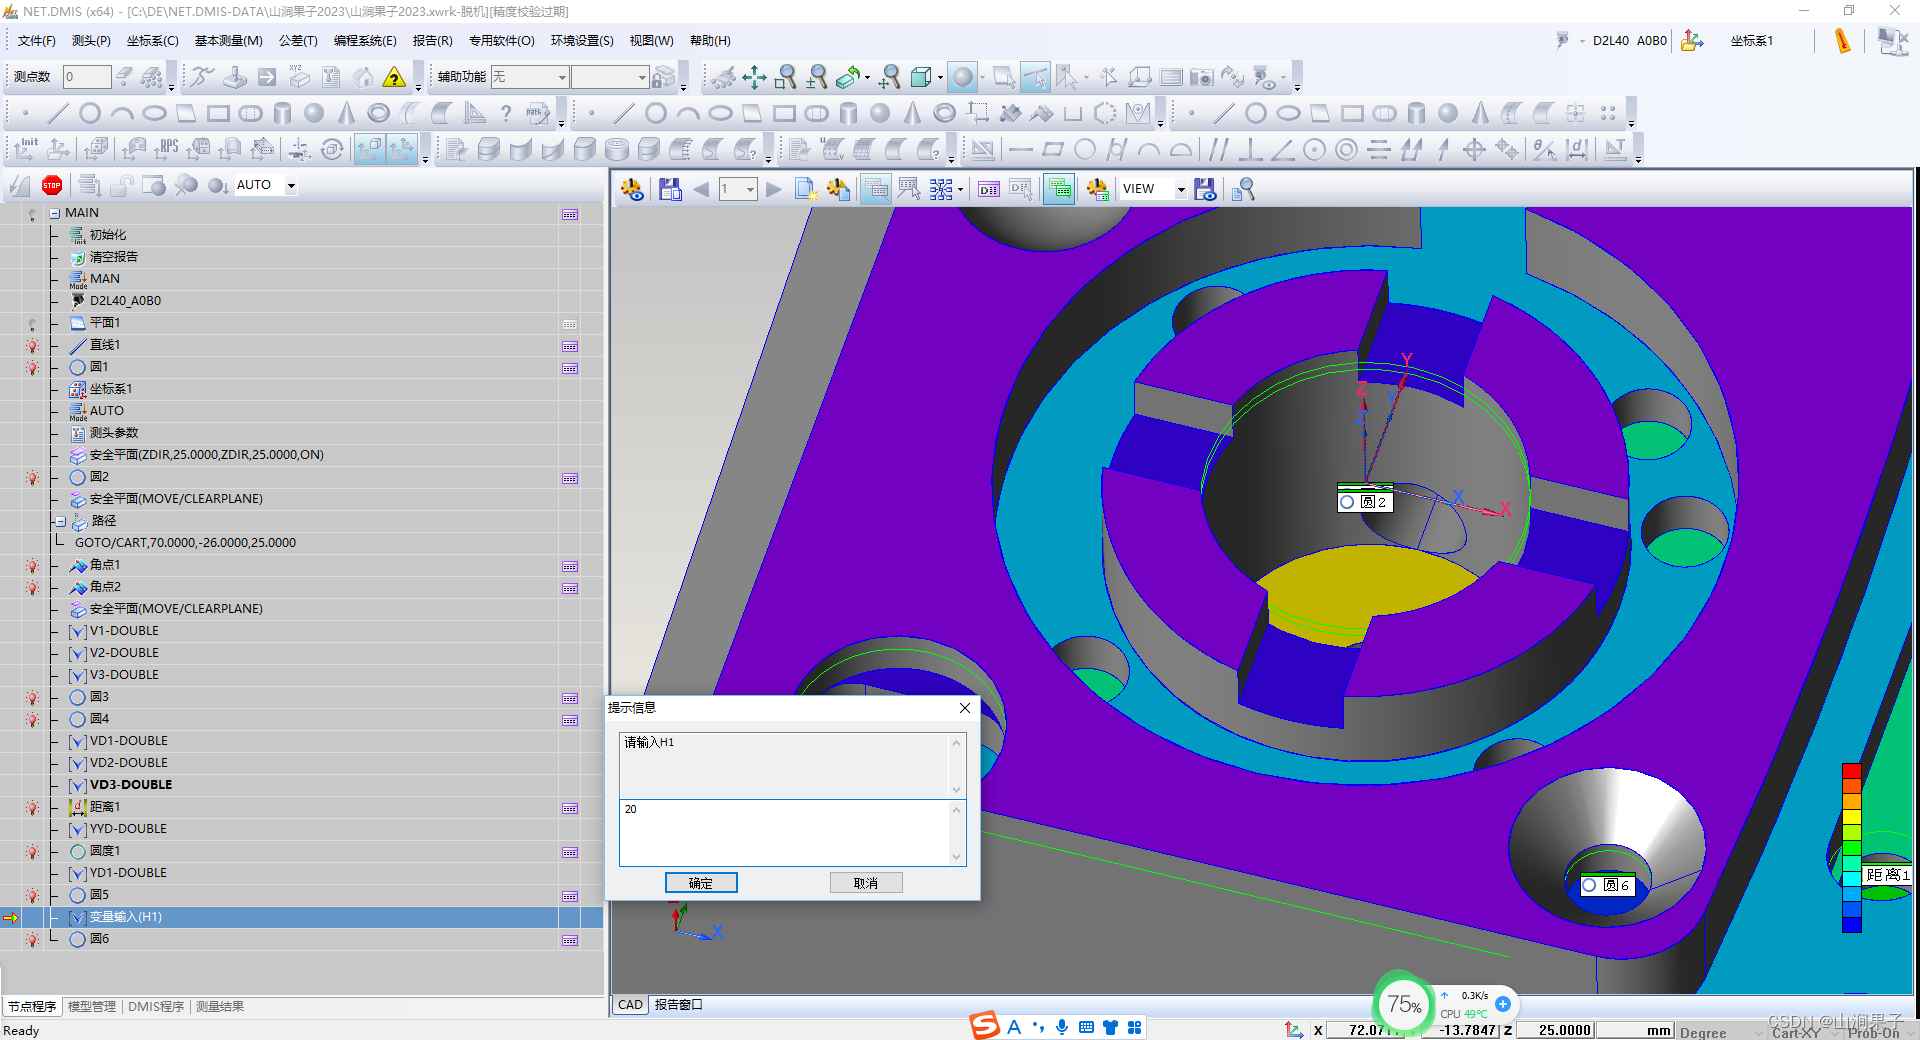
Task: Select the cylinder feature tool in first shape toolbar
Action: [x=282, y=113]
